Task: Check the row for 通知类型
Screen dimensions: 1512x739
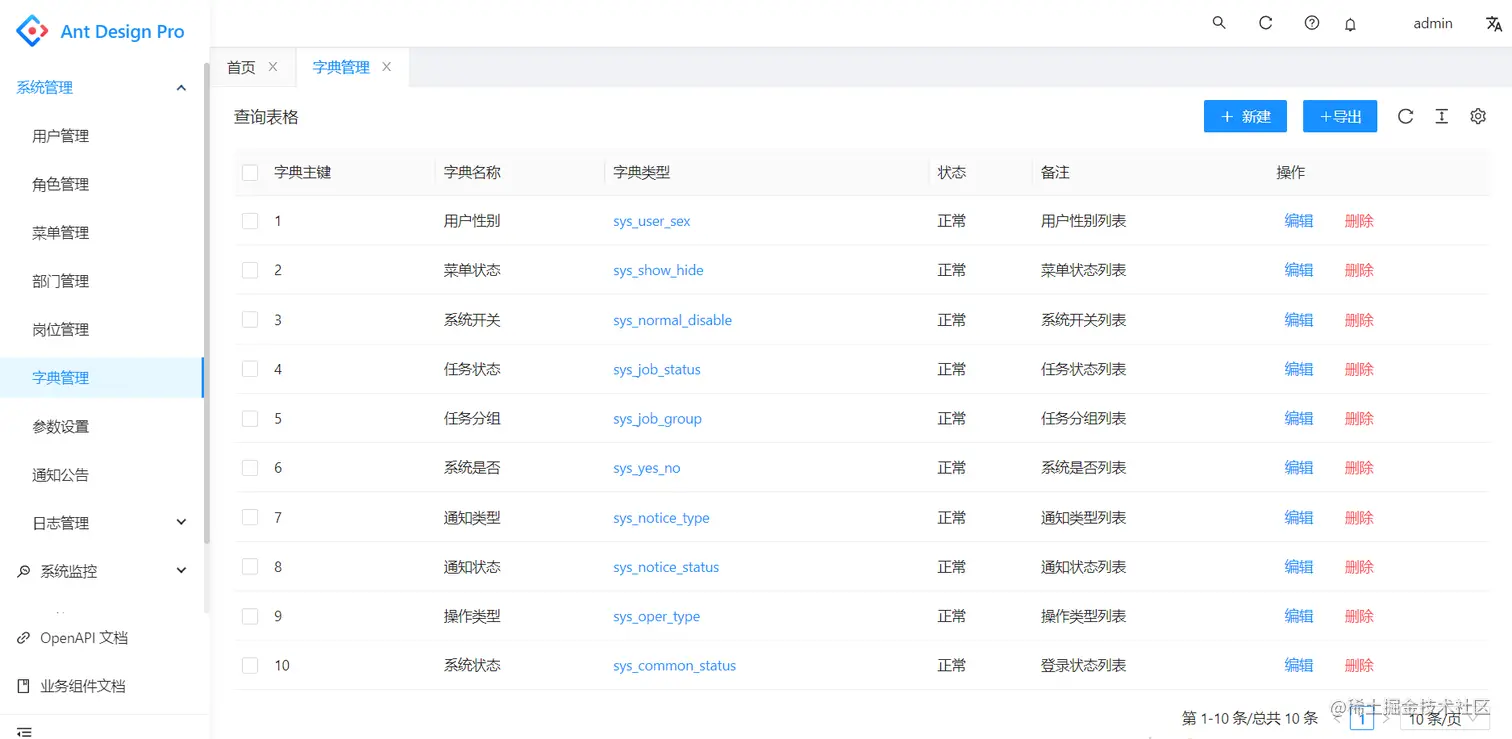Action: tap(250, 517)
